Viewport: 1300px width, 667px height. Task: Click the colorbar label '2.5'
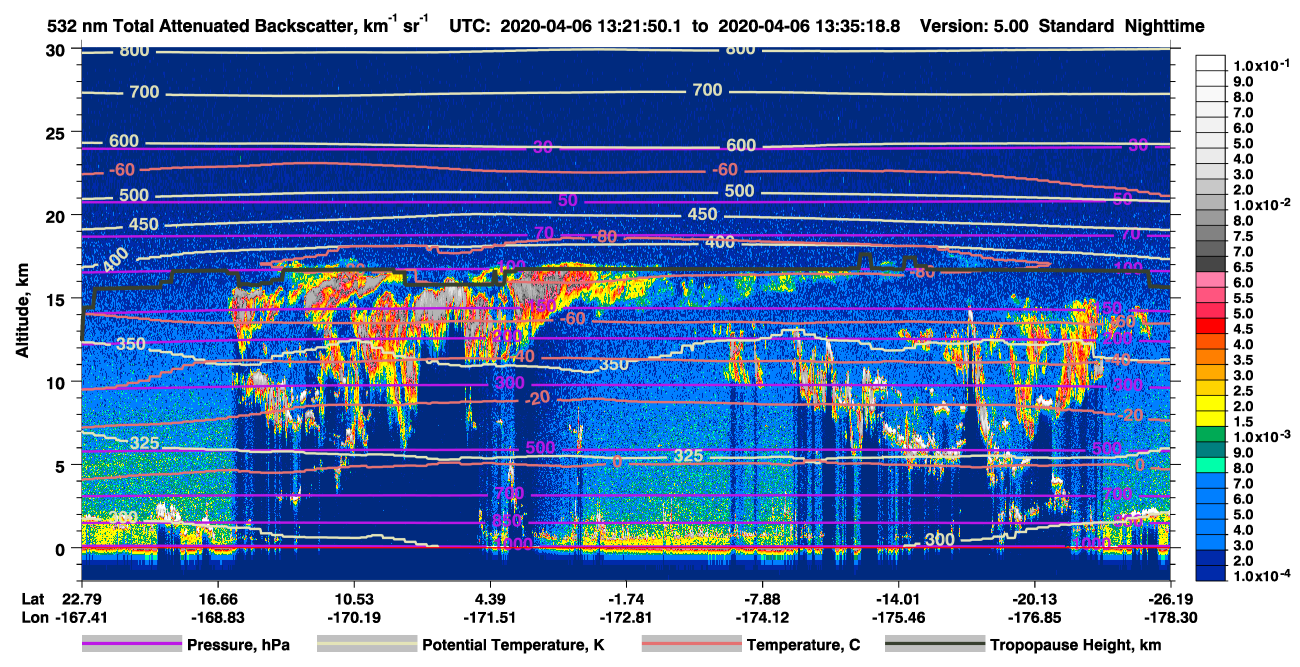click(x=1245, y=391)
